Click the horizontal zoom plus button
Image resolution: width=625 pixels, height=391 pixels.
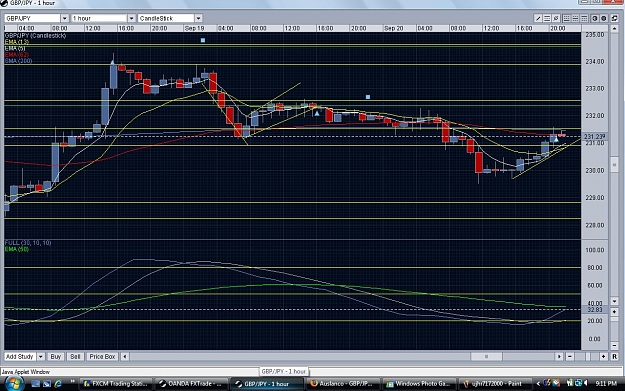click(x=603, y=357)
